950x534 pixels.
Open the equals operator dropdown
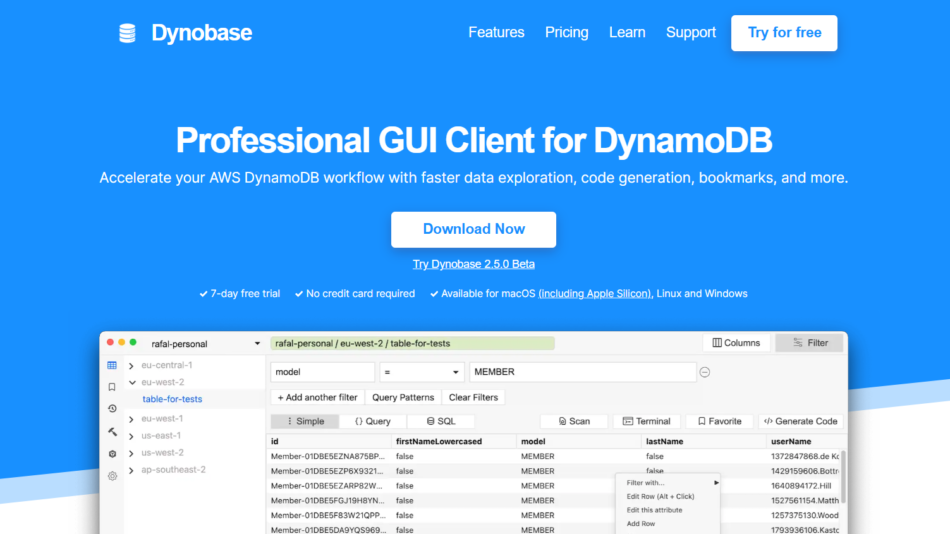pyautogui.click(x=421, y=372)
